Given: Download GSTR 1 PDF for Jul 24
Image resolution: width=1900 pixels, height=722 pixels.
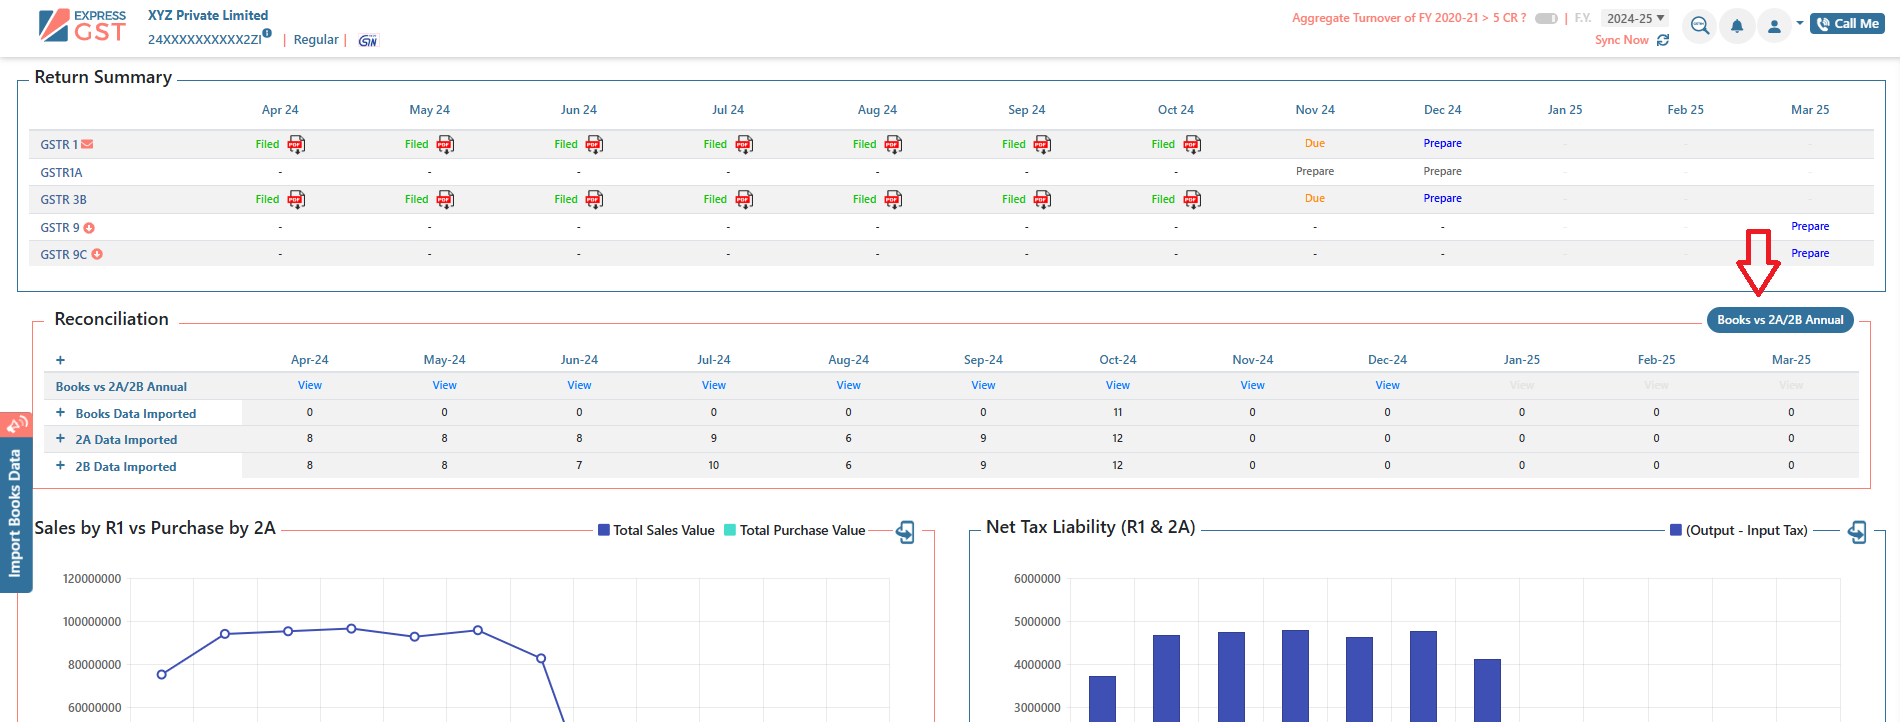Looking at the screenshot, I should click(744, 144).
